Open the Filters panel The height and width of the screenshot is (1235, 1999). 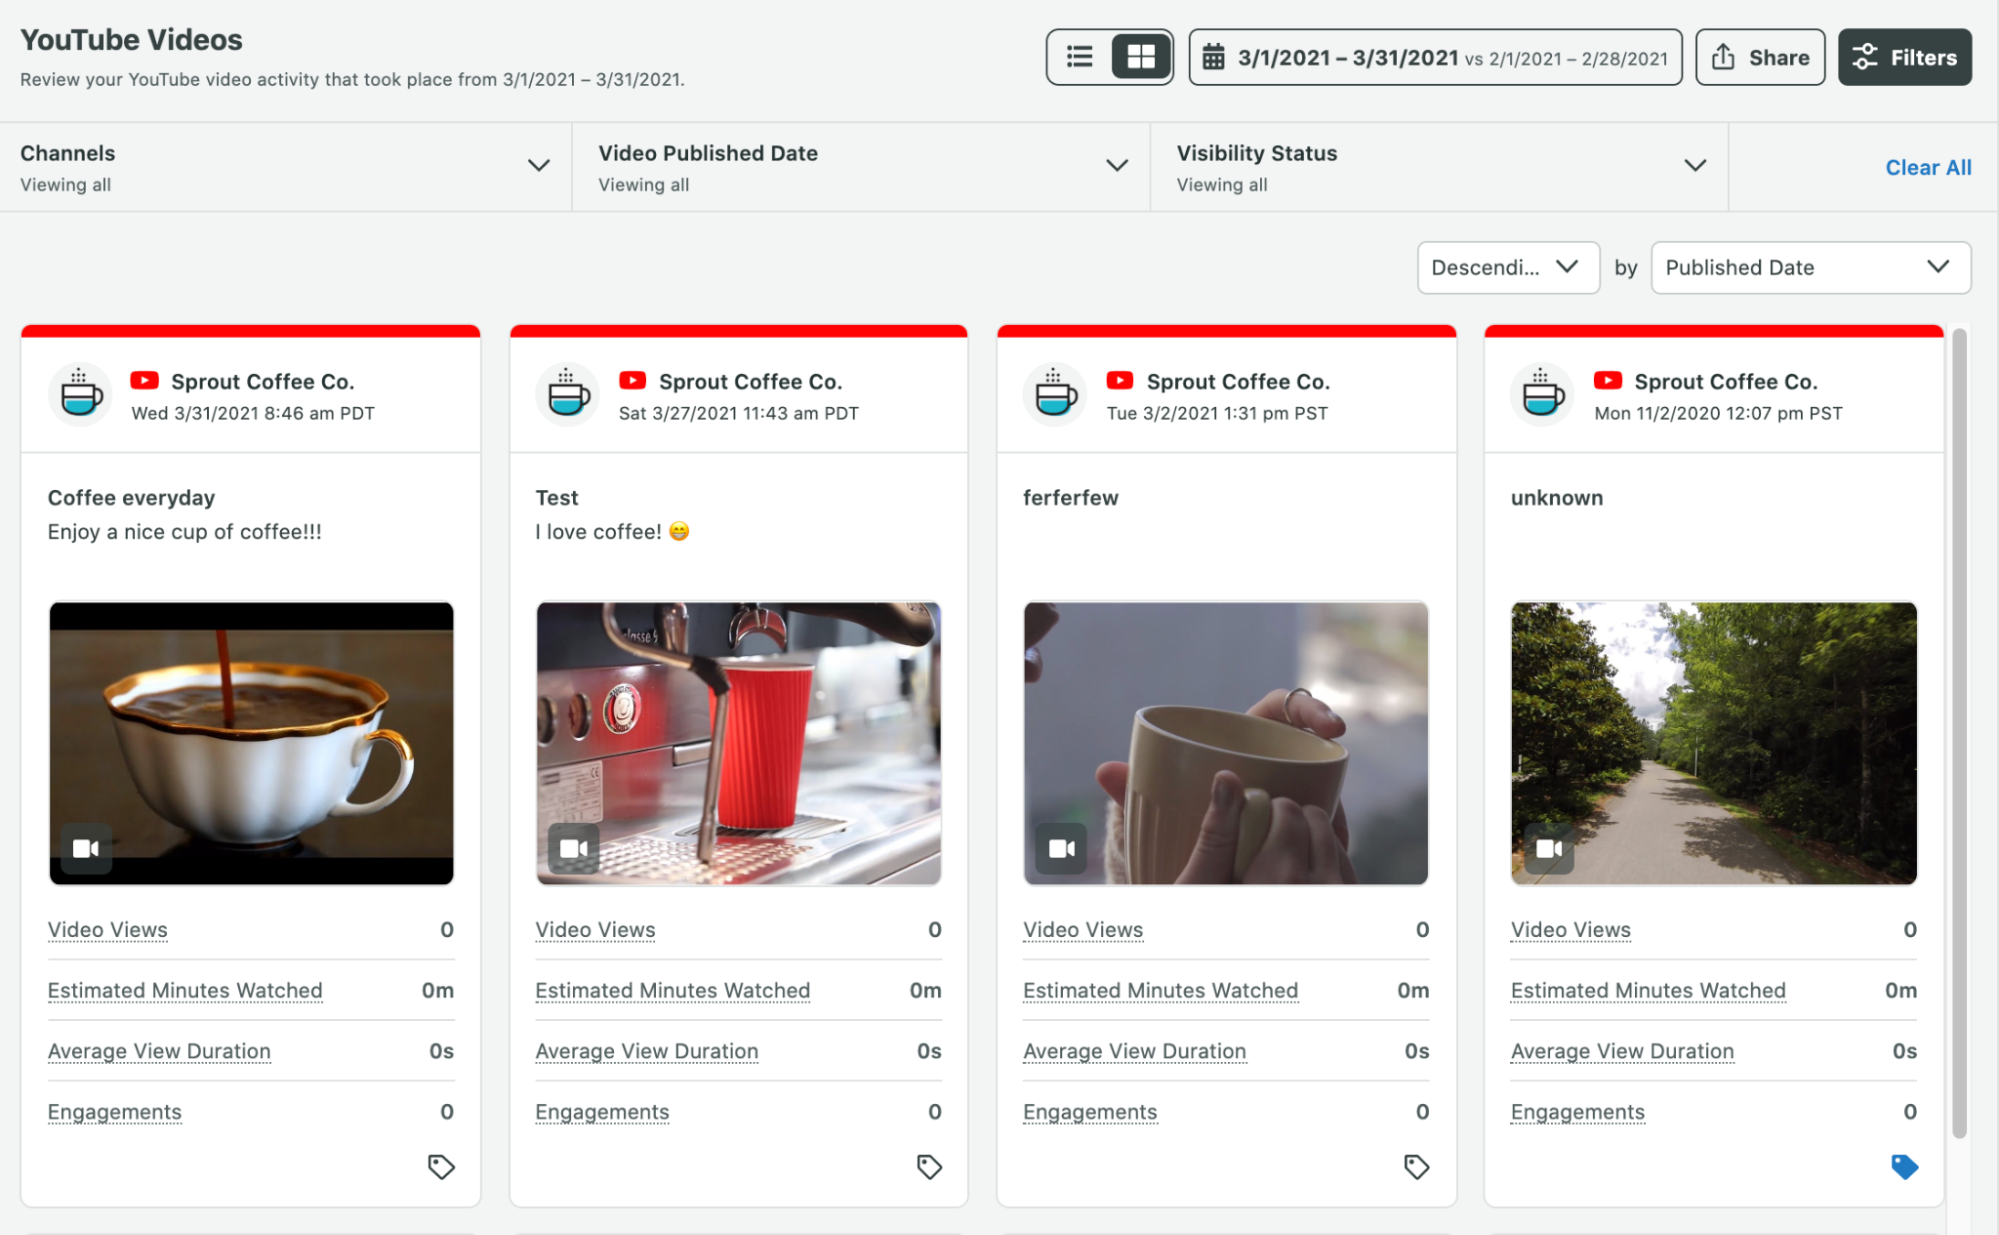click(1903, 57)
